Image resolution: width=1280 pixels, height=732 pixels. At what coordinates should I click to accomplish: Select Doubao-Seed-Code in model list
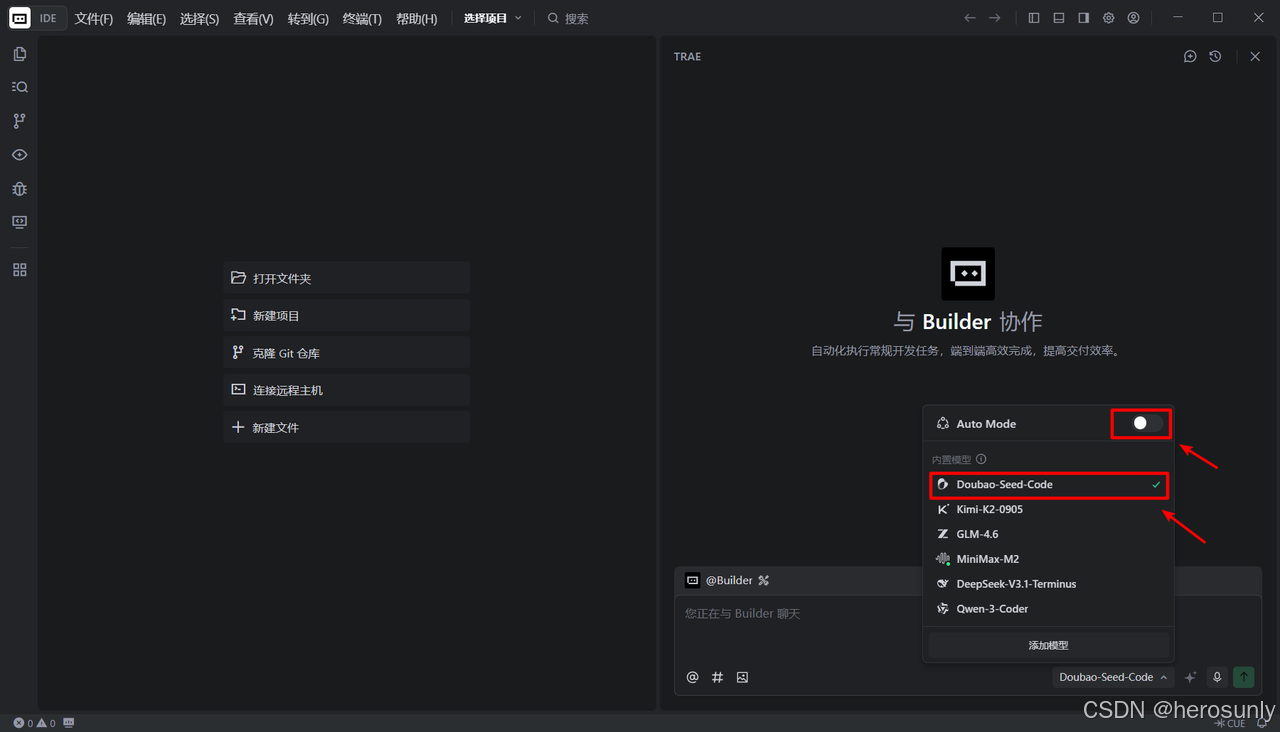point(1048,484)
